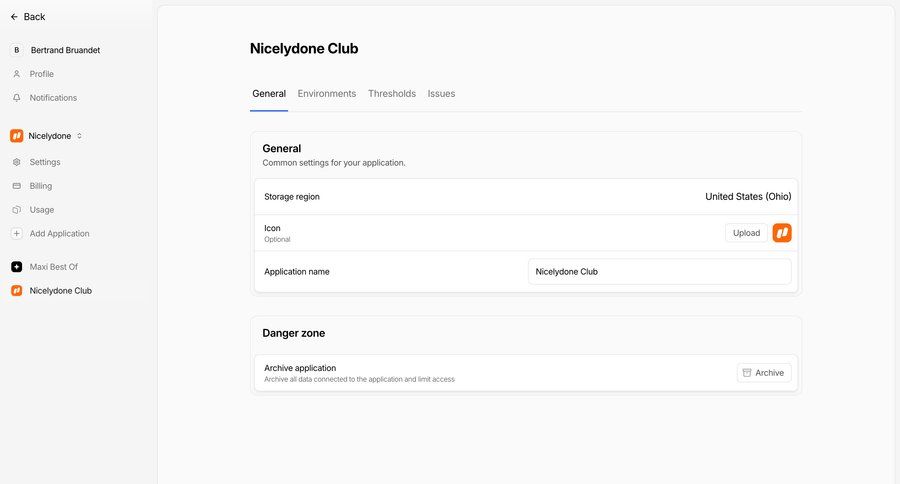Select the Maxi Best Of application

(54, 267)
